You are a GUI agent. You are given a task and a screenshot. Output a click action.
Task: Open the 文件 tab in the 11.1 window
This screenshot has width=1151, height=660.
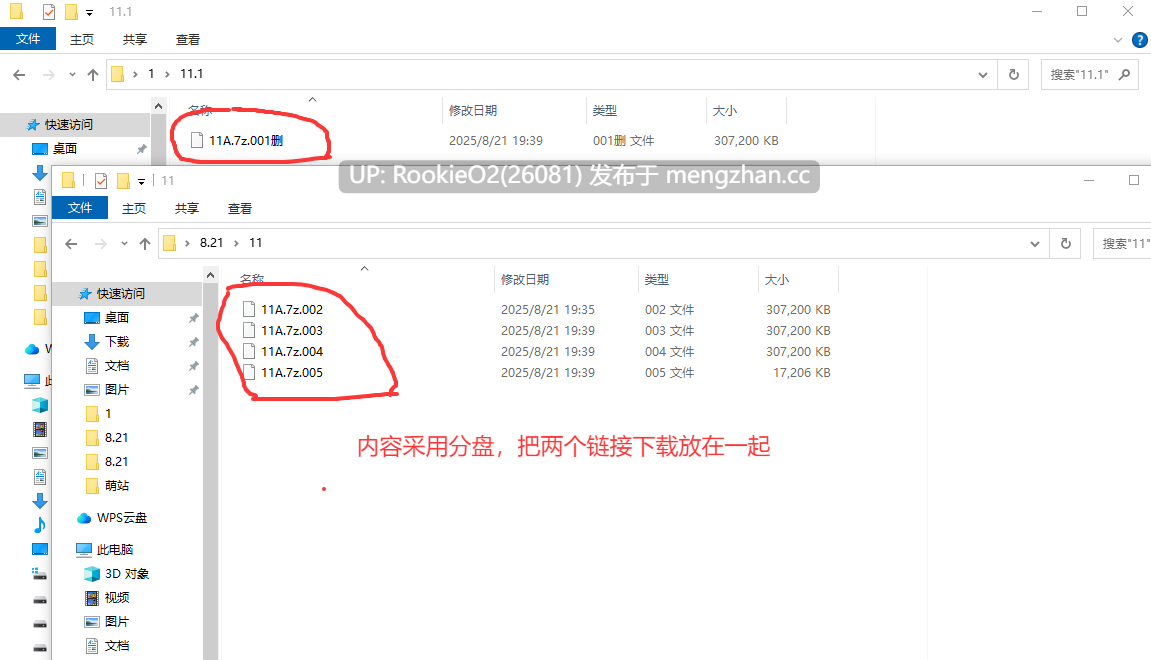(x=28, y=39)
